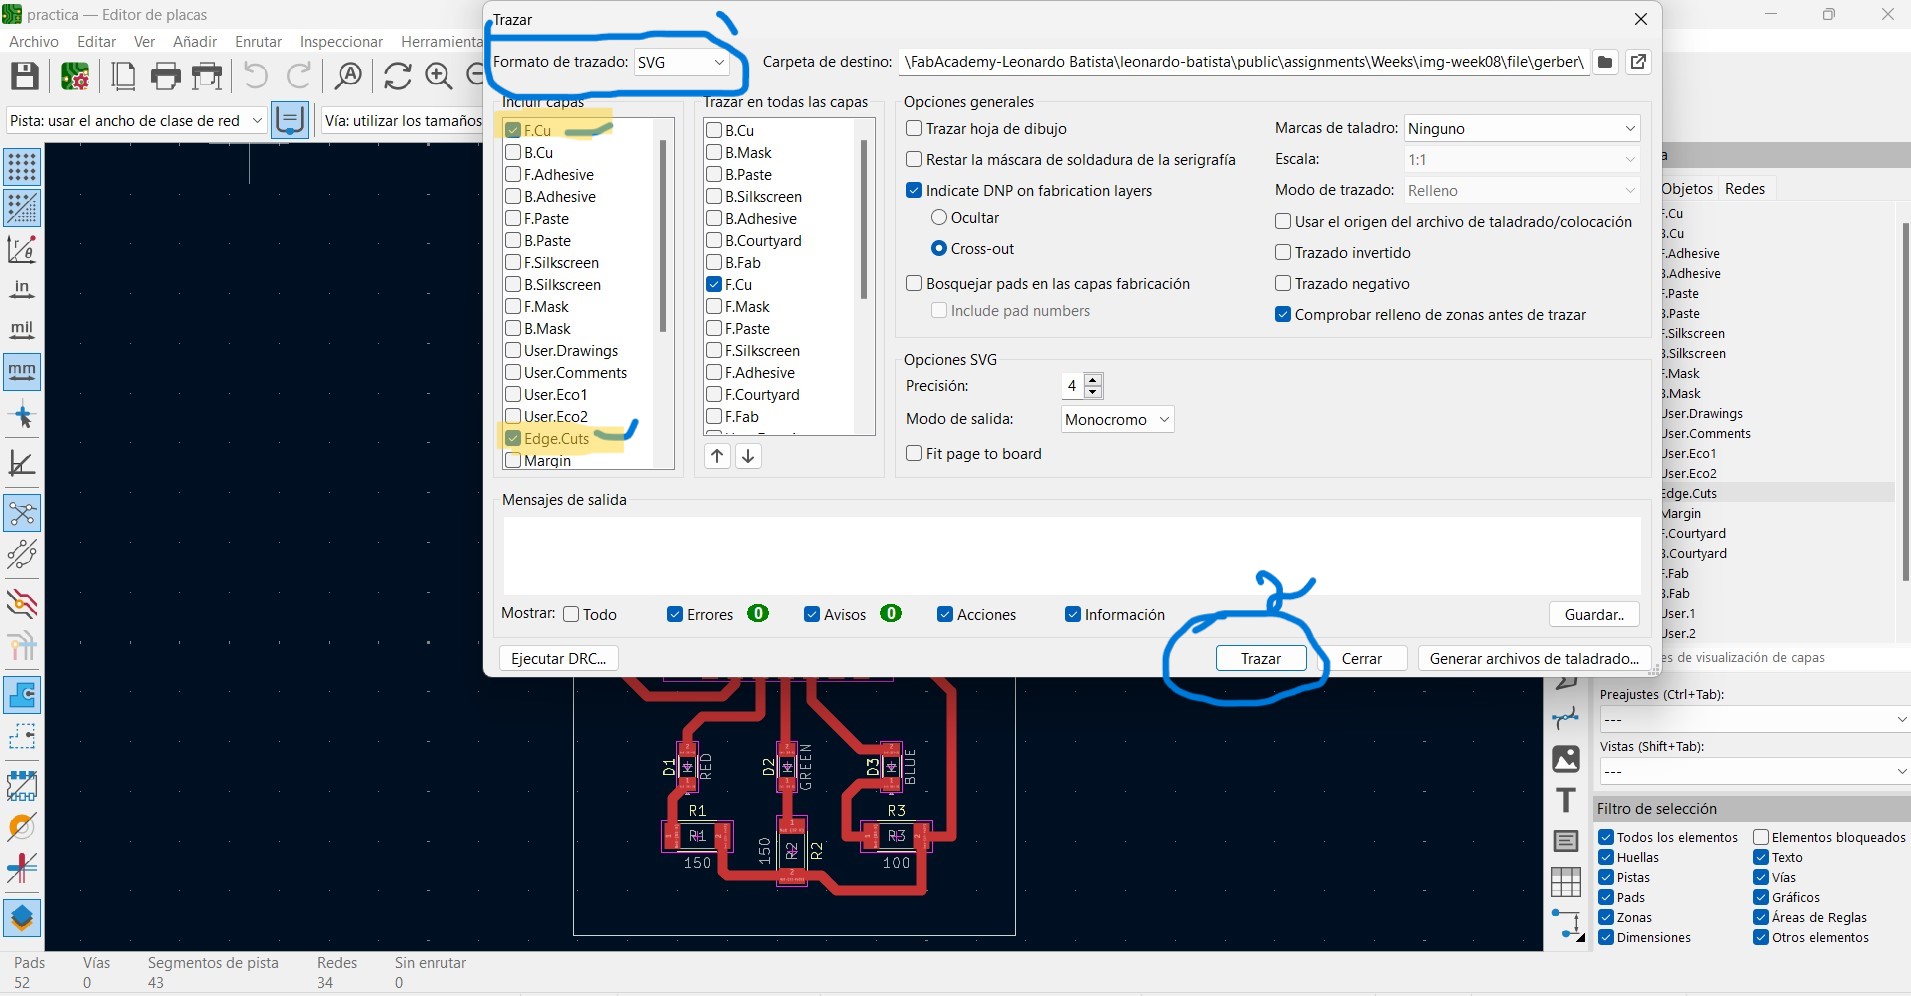Click the Cerrar button
Screen dimensions: 1911x996
pos(1361,658)
